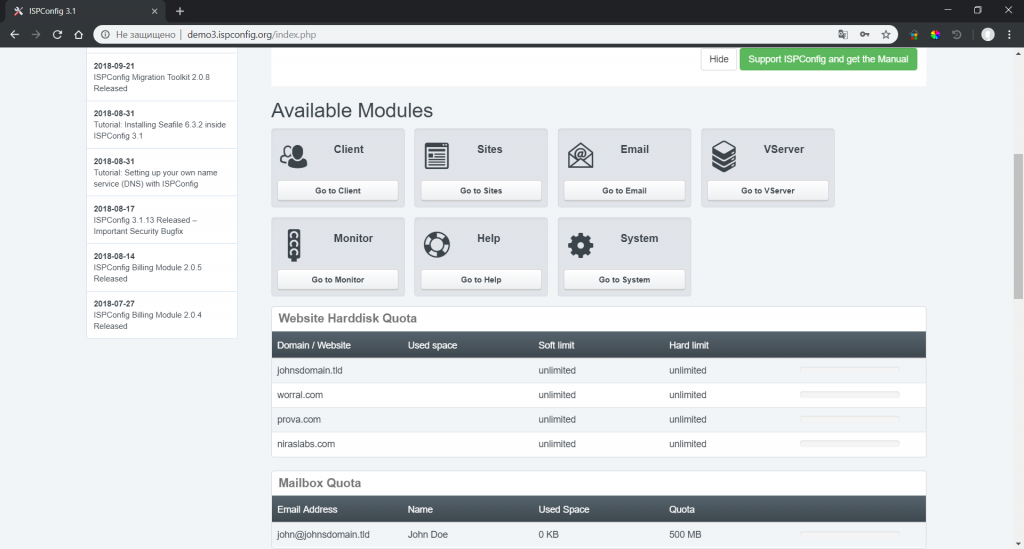Click the first extension icon in toolbar

point(914,35)
